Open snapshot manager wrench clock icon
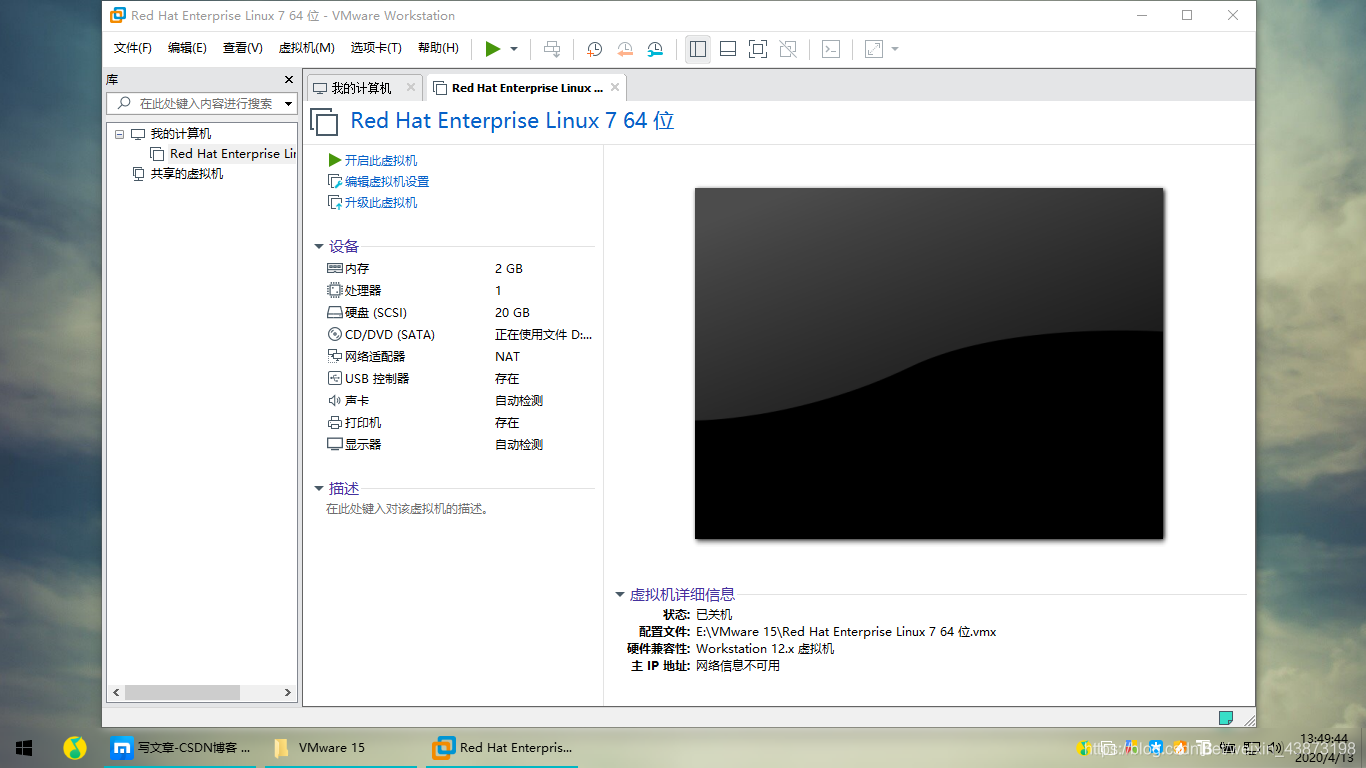The image size is (1366, 768). tap(655, 48)
